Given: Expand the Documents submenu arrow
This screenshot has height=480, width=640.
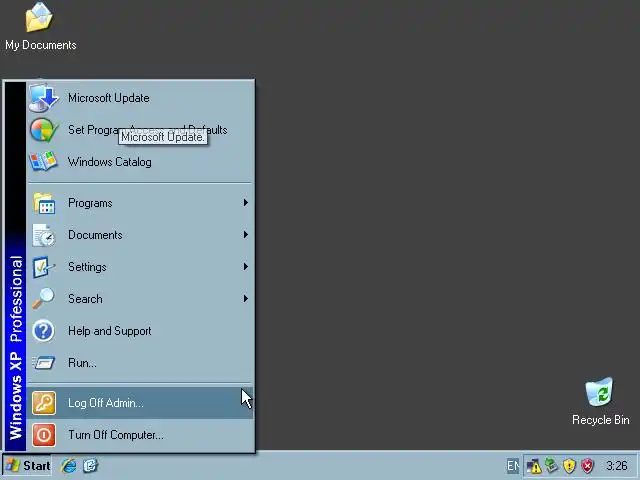Looking at the screenshot, I should pos(245,235).
